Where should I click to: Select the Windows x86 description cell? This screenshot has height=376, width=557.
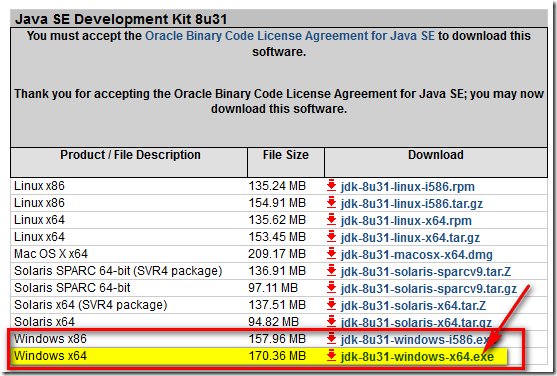50,339
